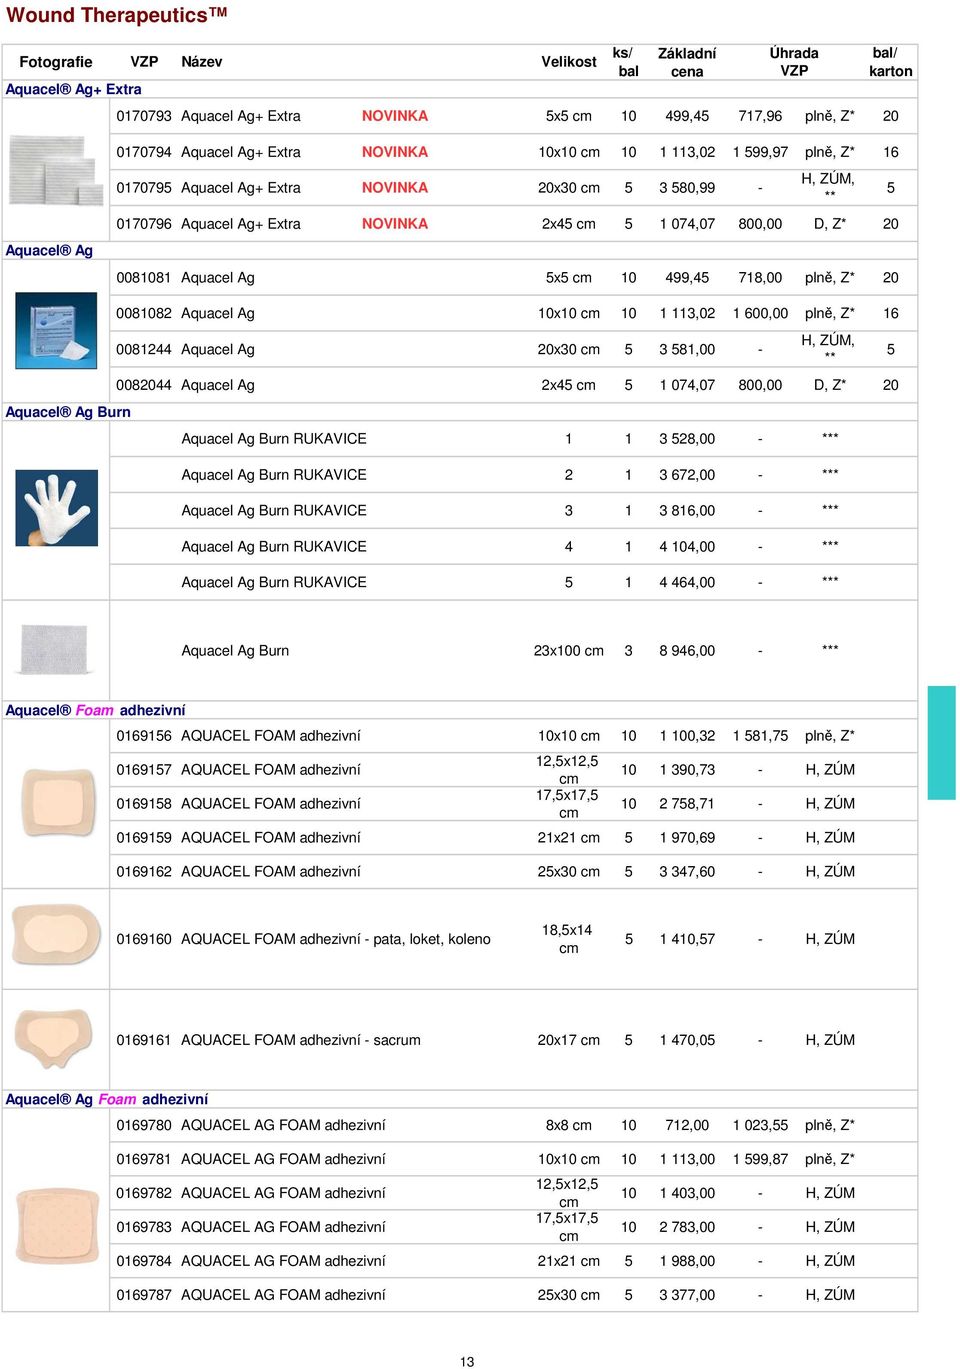Image resolution: width=960 pixels, height=1369 pixels.
Task: Click product code 0169782
Action: (x=144, y=1193)
